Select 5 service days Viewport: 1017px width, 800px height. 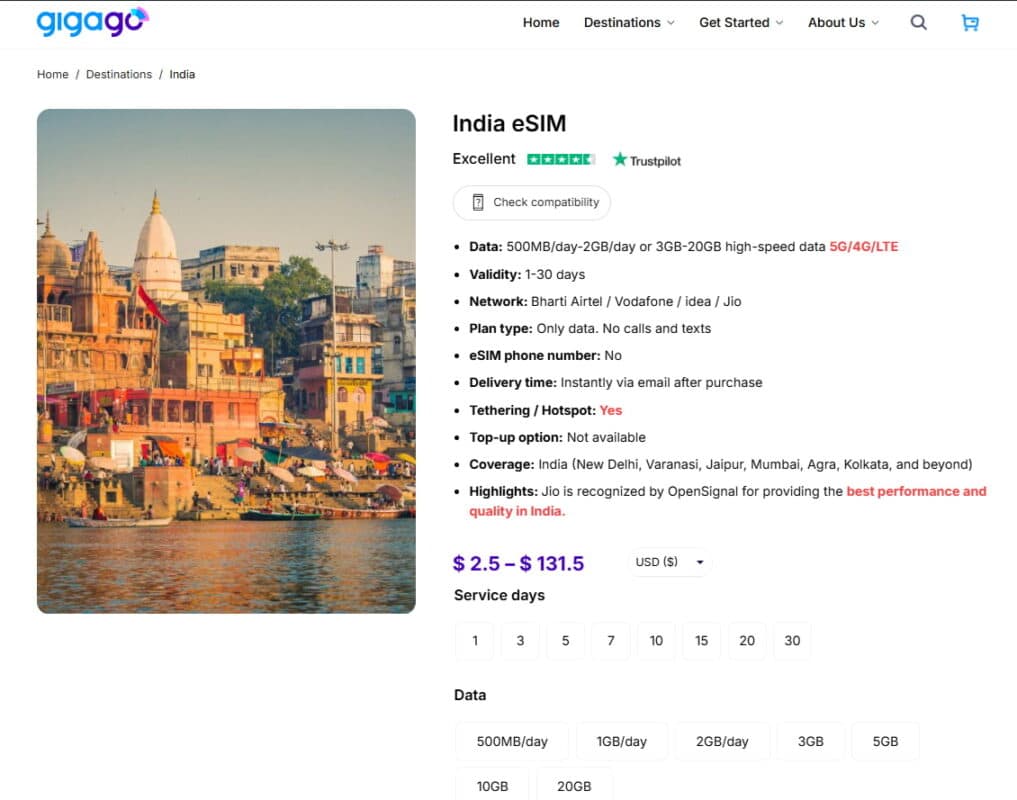pos(566,641)
